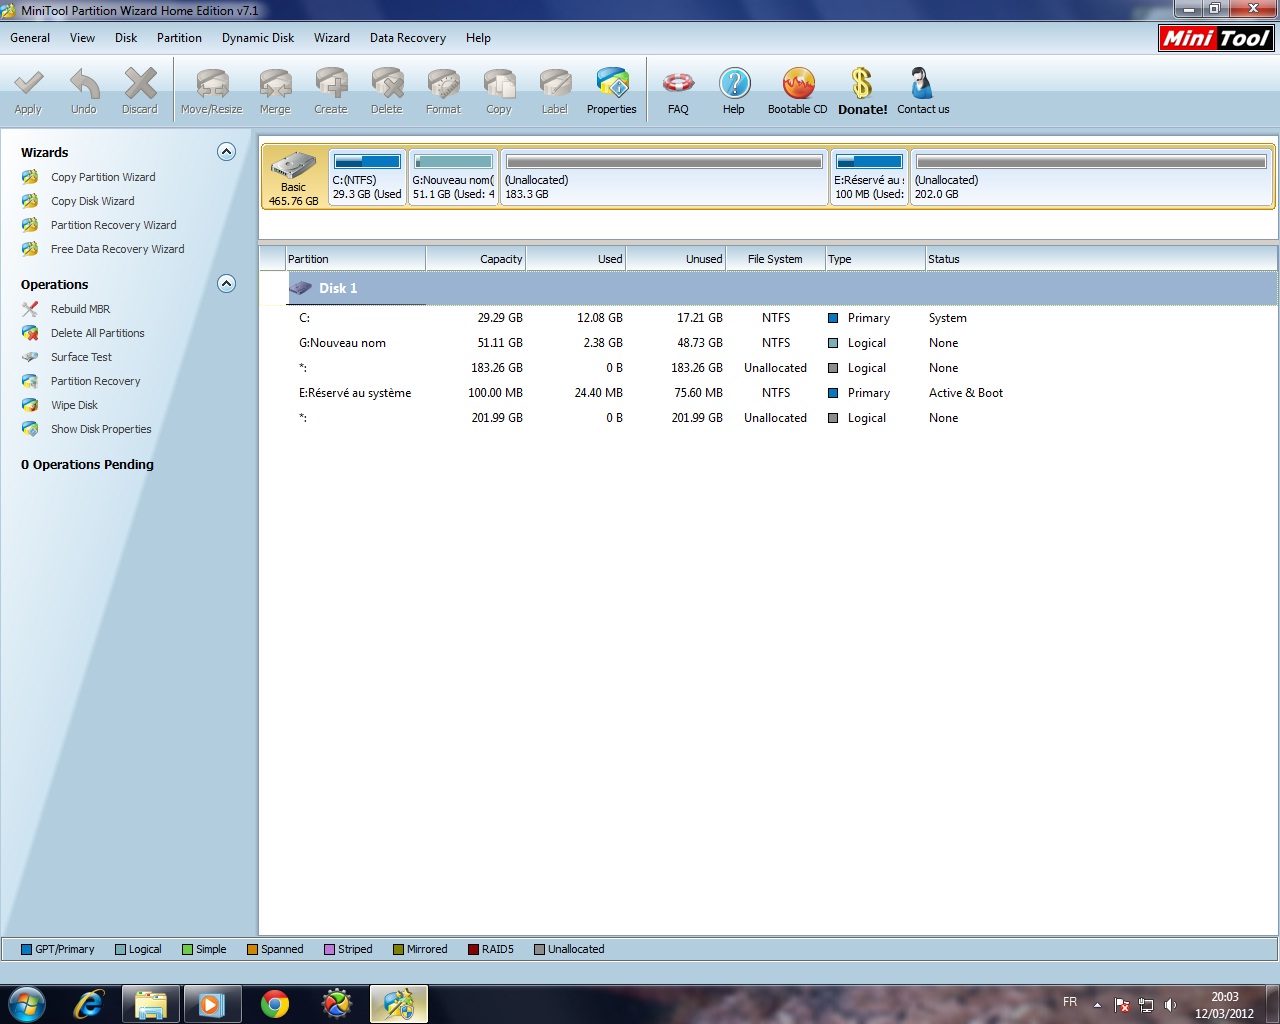Open the Wizard menu
Viewport: 1280px width, 1024px height.
pyautogui.click(x=332, y=38)
